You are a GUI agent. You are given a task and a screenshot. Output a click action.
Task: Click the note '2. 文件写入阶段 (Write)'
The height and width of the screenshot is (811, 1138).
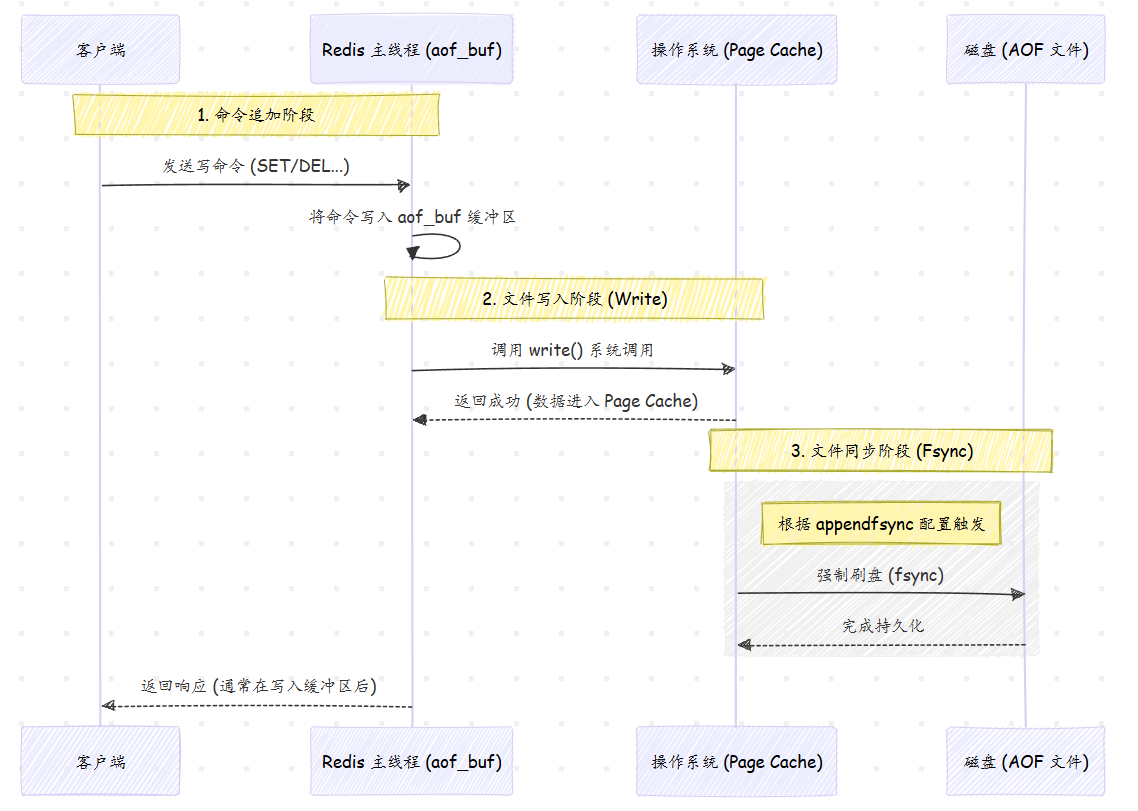click(x=574, y=298)
